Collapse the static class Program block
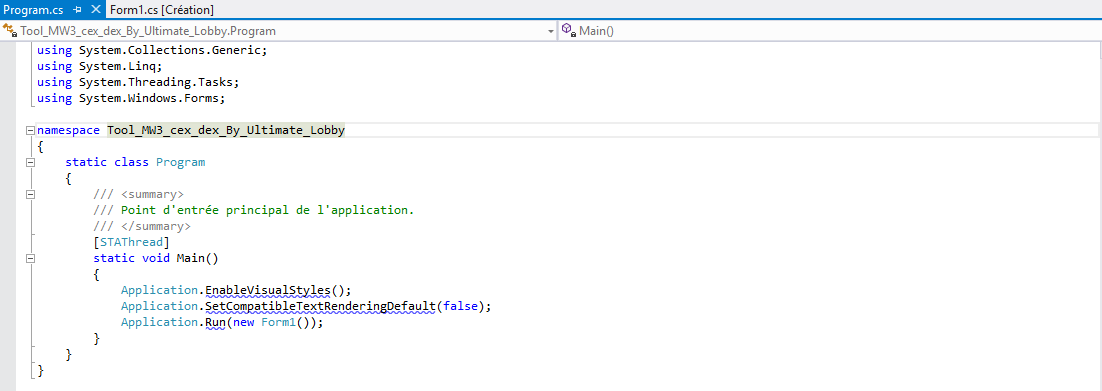Image resolution: width=1102 pixels, height=391 pixels. pos(30,162)
